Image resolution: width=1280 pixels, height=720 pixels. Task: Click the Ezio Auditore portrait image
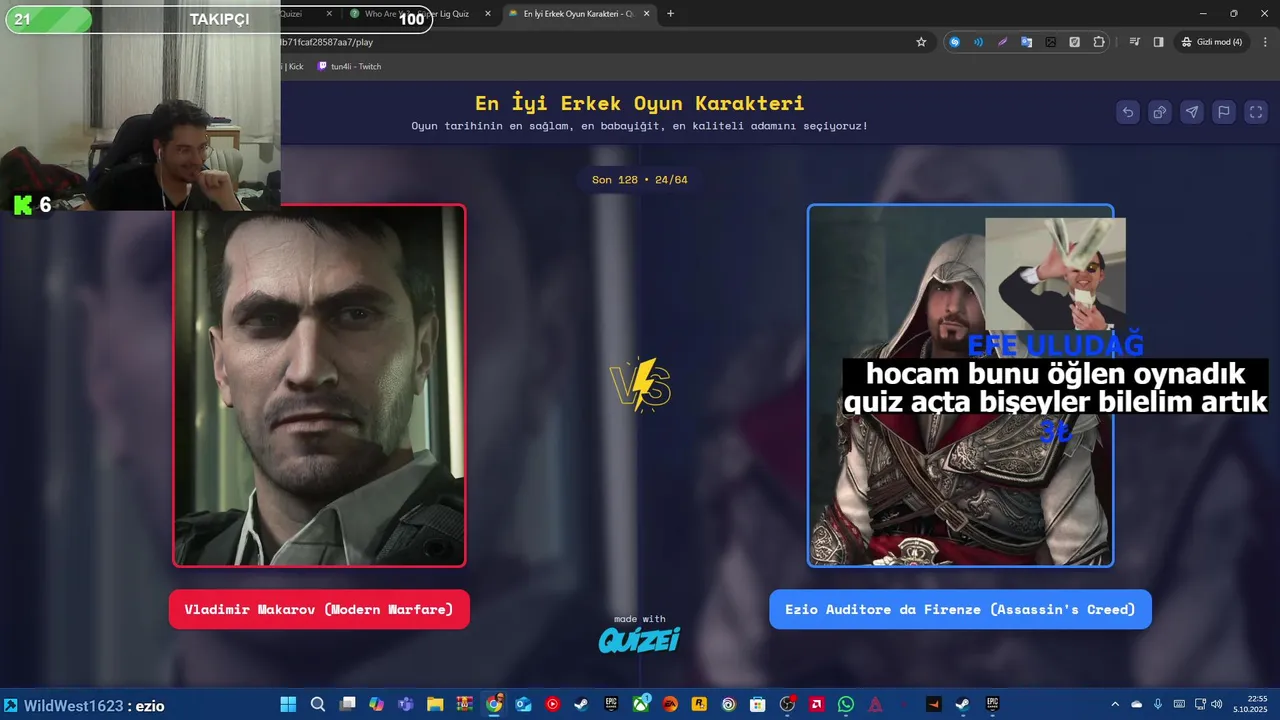click(x=960, y=386)
